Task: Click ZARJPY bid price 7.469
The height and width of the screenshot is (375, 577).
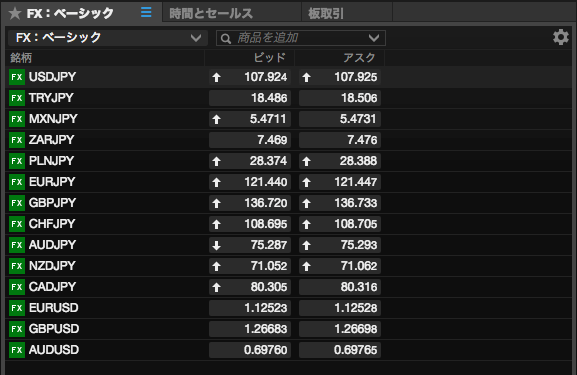Action: point(250,140)
